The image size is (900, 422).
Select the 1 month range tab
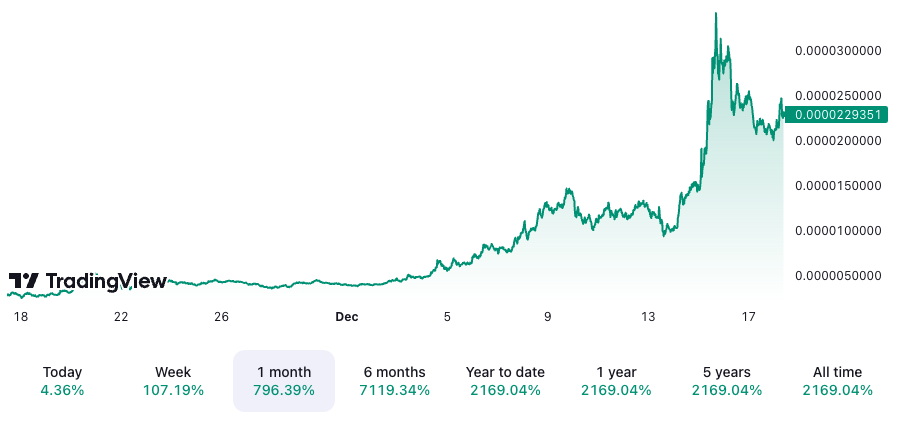[284, 381]
